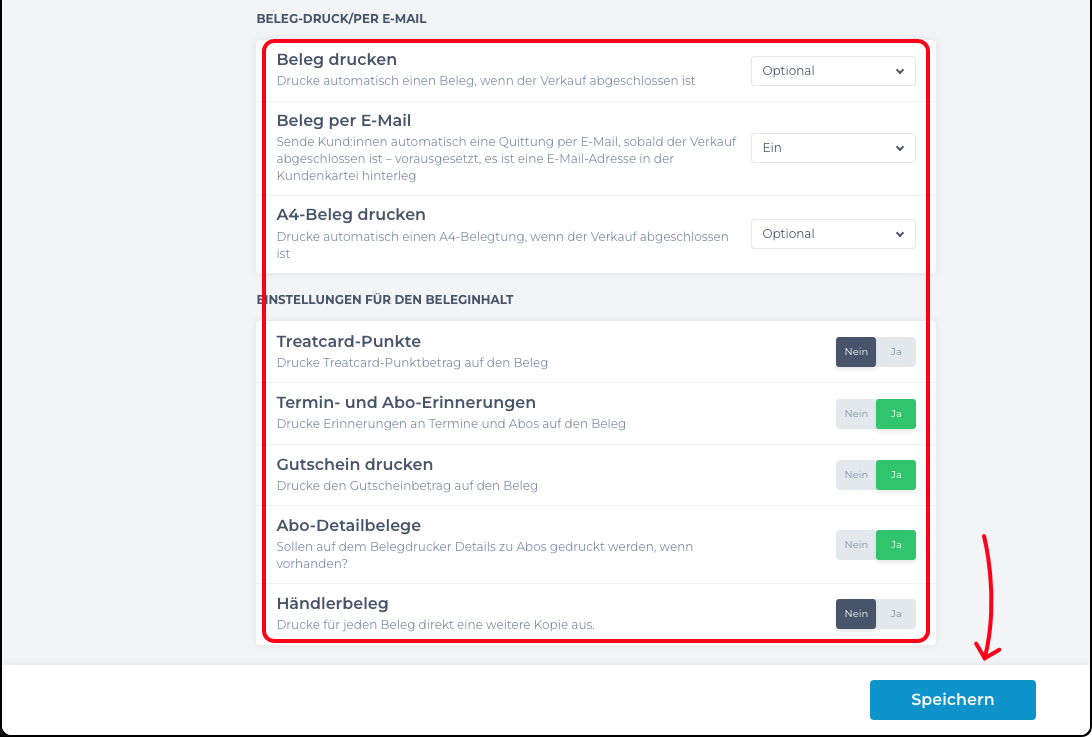Click the 'Händlerbeleg' setting title
The image size is (1092, 737).
tap(332, 604)
